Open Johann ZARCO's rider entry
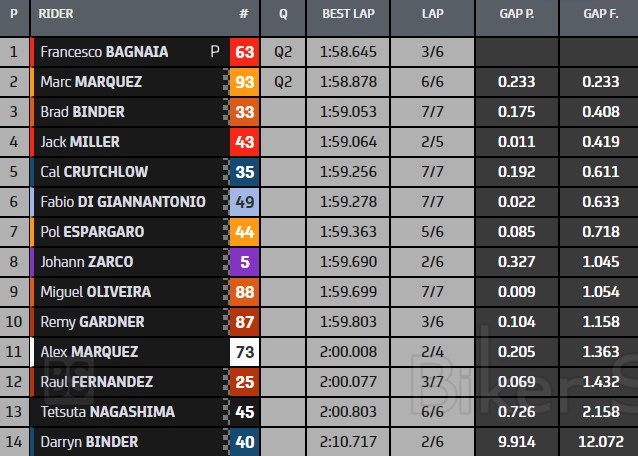Viewport: 638px width, 456px height. 86,262
